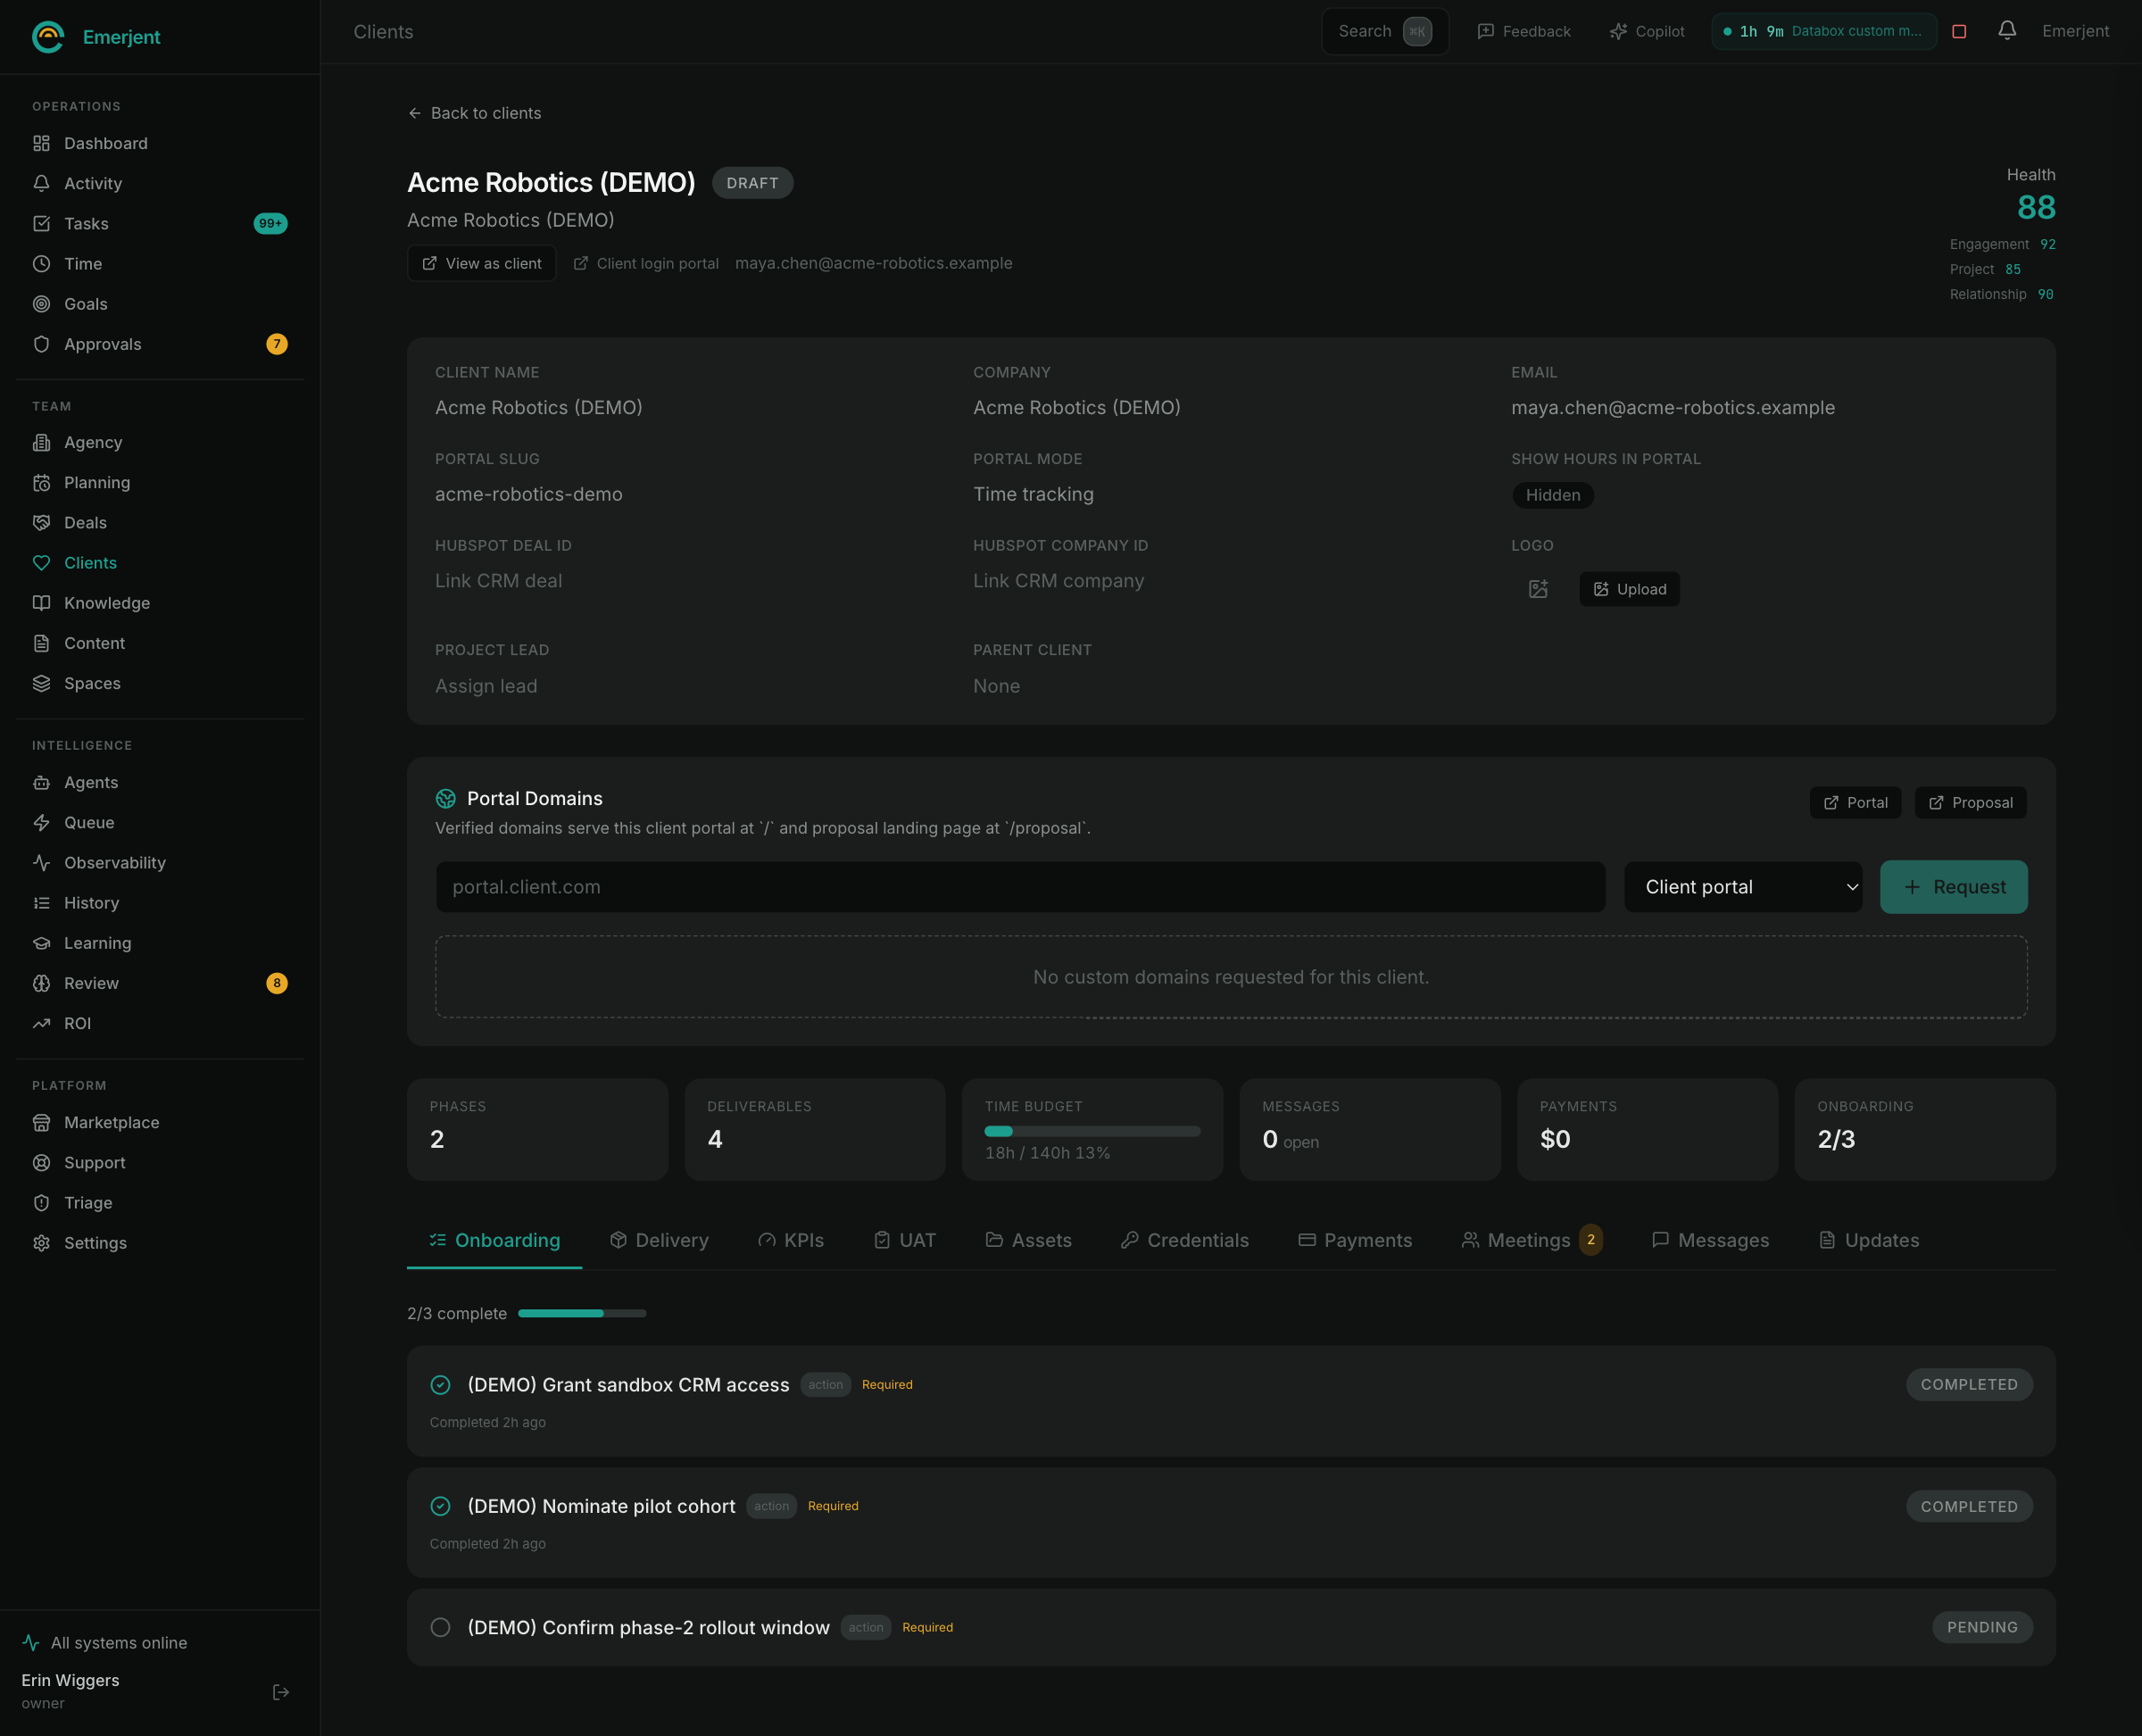Image resolution: width=2142 pixels, height=1736 pixels.
Task: Open the Spaces layers item
Action: click(160, 682)
